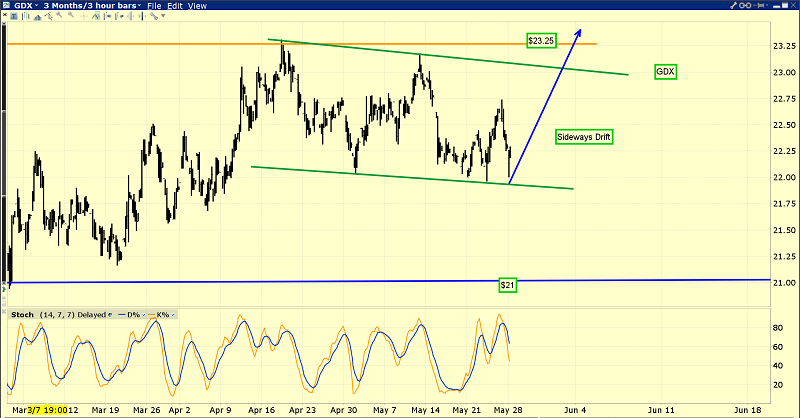Click the toolbar icon with dot beside vertical bar
The height and width of the screenshot is (418, 800).
point(119,16)
